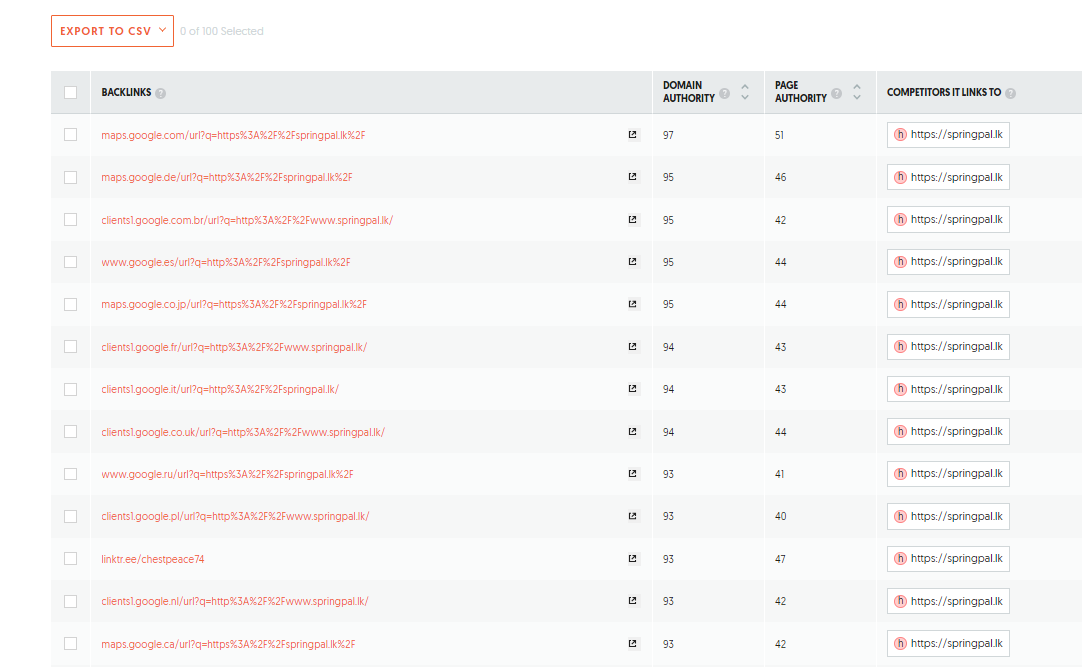Open external link icon for clients1.google.pl row
1082x667 pixels.
(632, 516)
